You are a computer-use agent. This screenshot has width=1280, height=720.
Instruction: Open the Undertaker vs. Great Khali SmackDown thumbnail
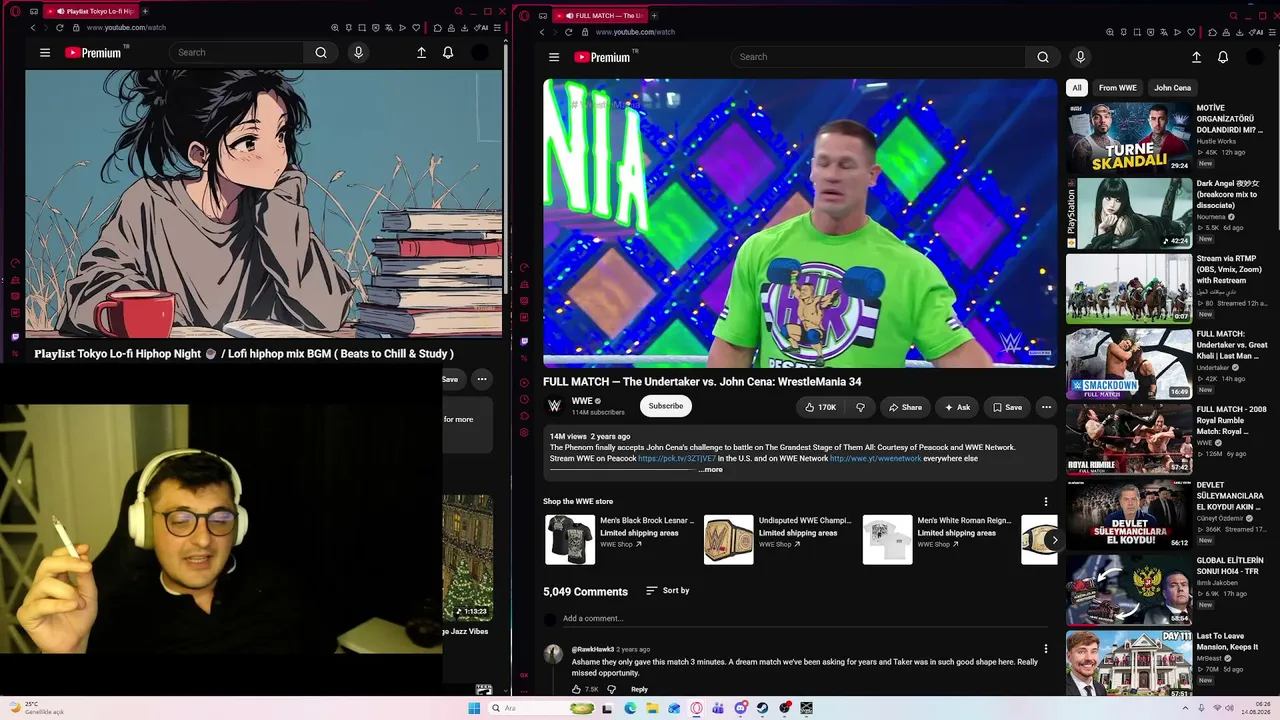tap(1129, 364)
